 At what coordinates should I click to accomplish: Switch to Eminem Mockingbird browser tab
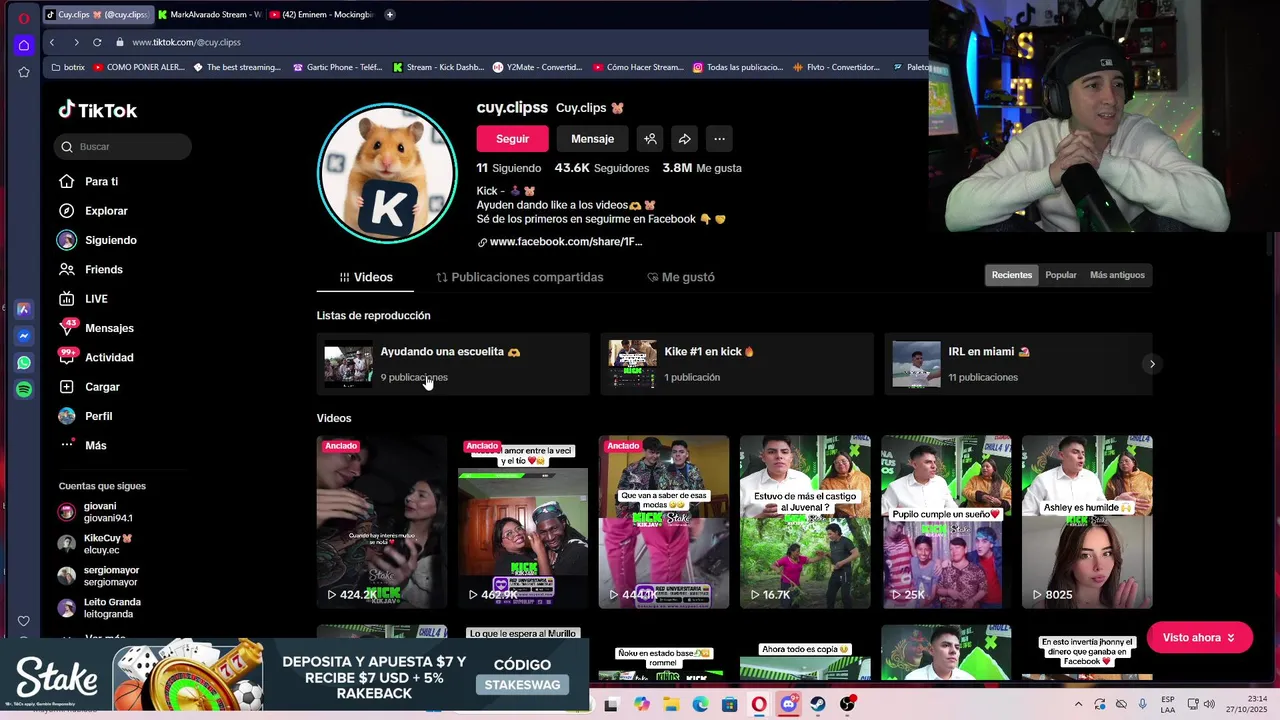(322, 15)
